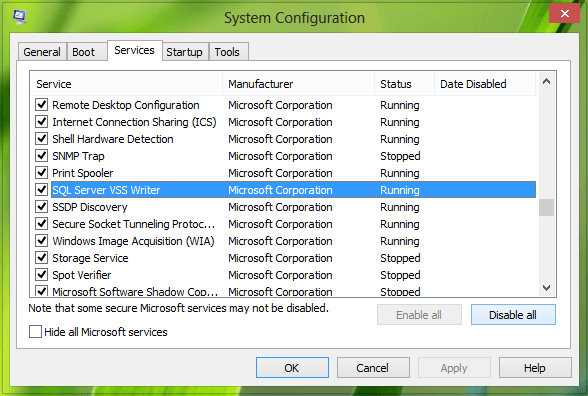Toggle the SNMP Trap service checkbox

click(x=42, y=156)
